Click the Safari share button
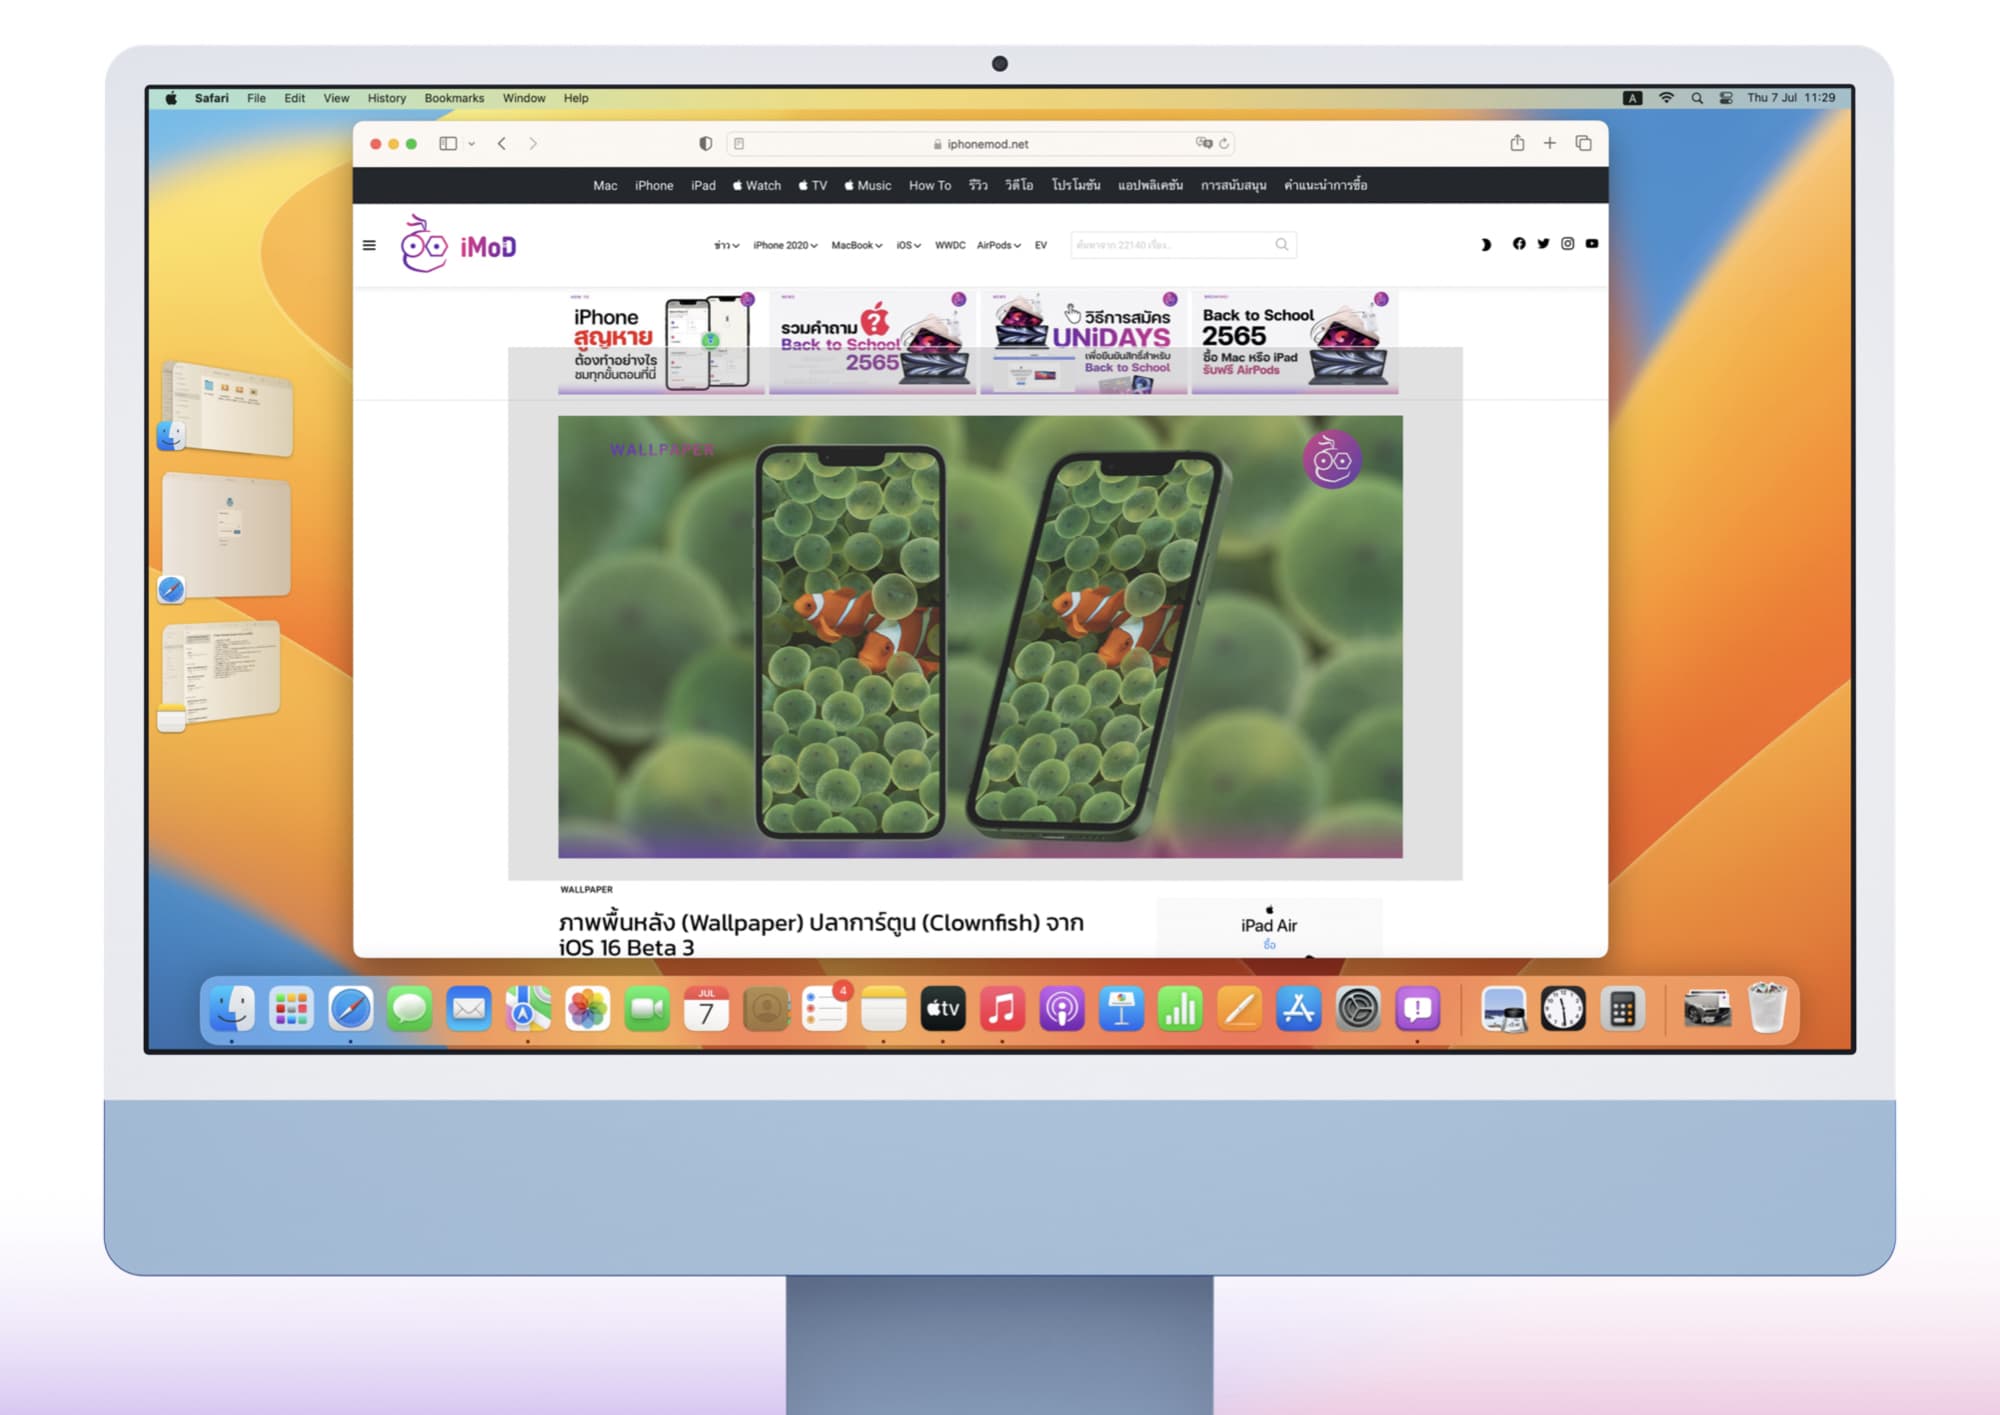 click(x=1517, y=143)
